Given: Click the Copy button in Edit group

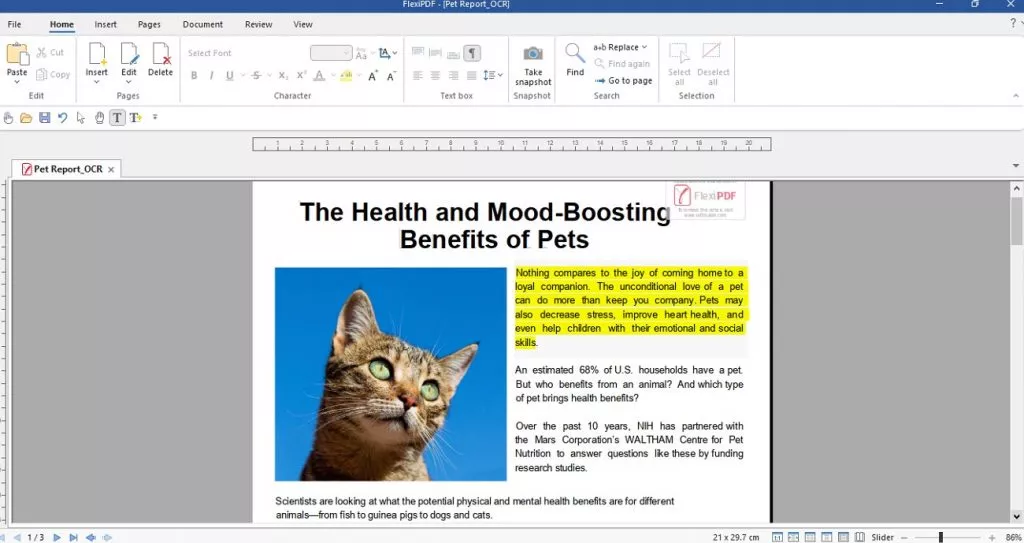Looking at the screenshot, I should click(x=53, y=74).
